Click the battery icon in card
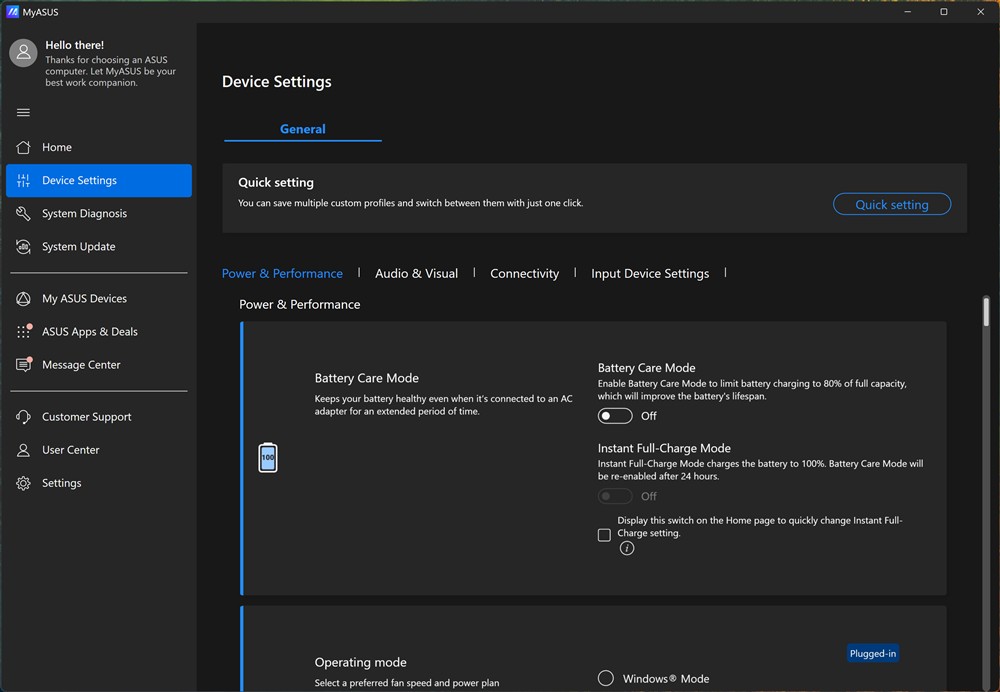Viewport: 1000px width, 692px height. coord(268,457)
